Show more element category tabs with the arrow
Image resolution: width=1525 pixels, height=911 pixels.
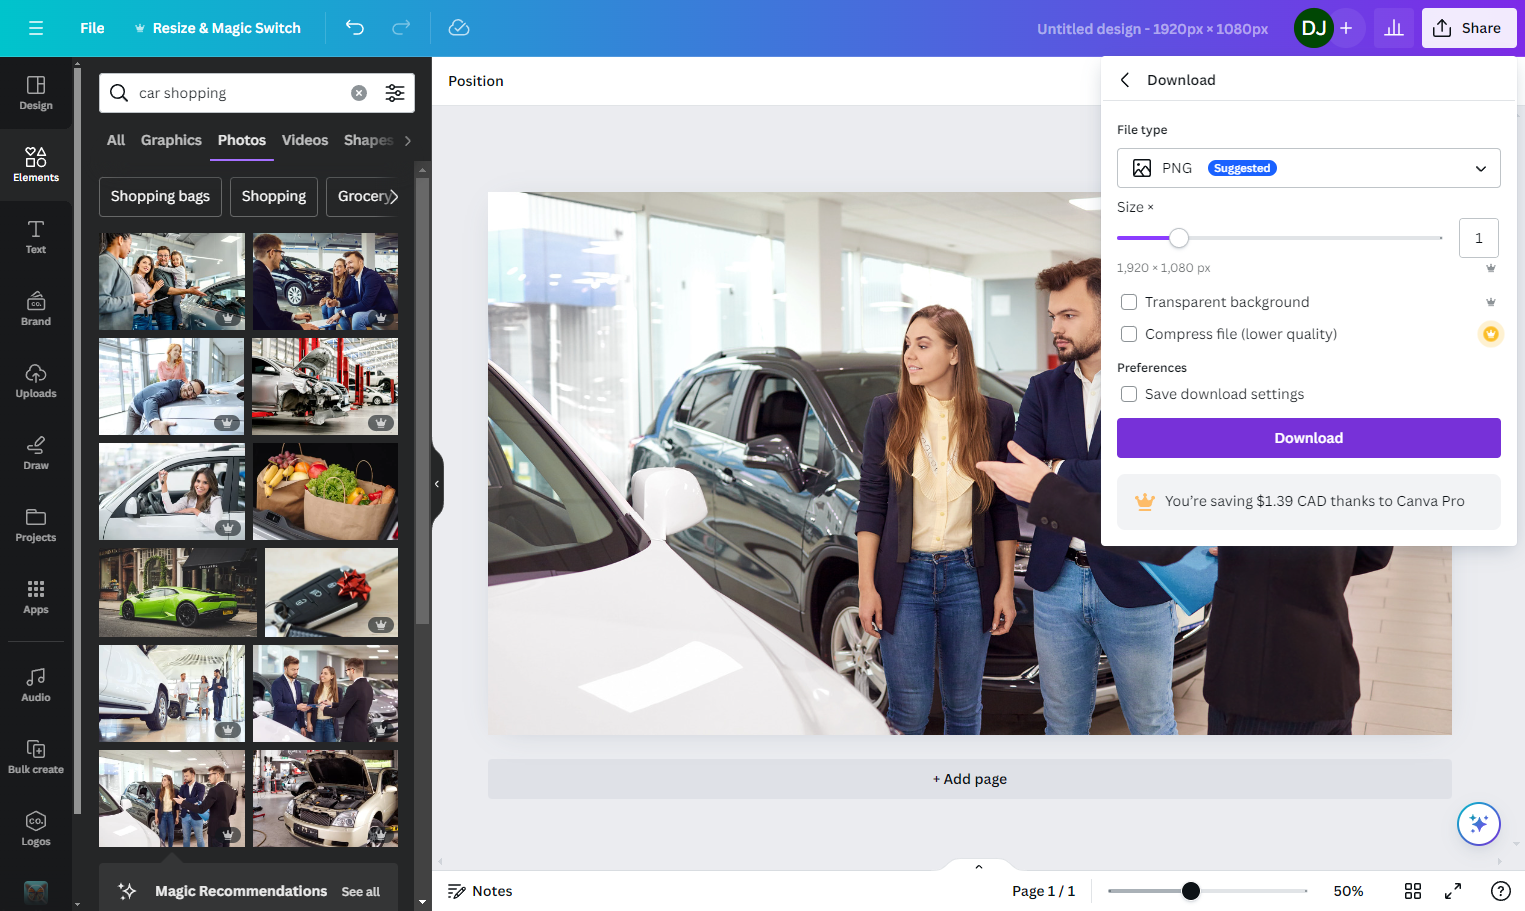point(407,141)
